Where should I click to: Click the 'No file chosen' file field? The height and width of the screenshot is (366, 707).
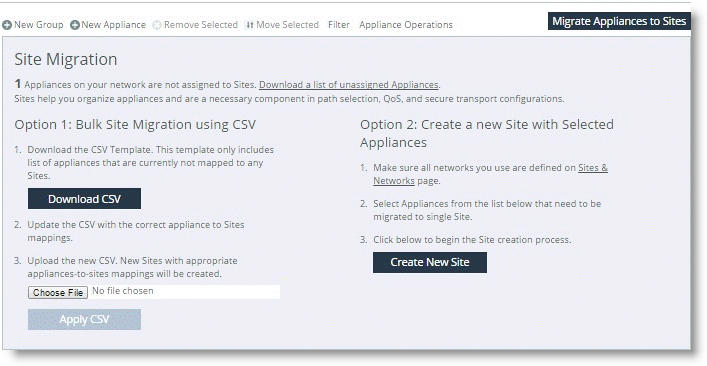point(184,292)
